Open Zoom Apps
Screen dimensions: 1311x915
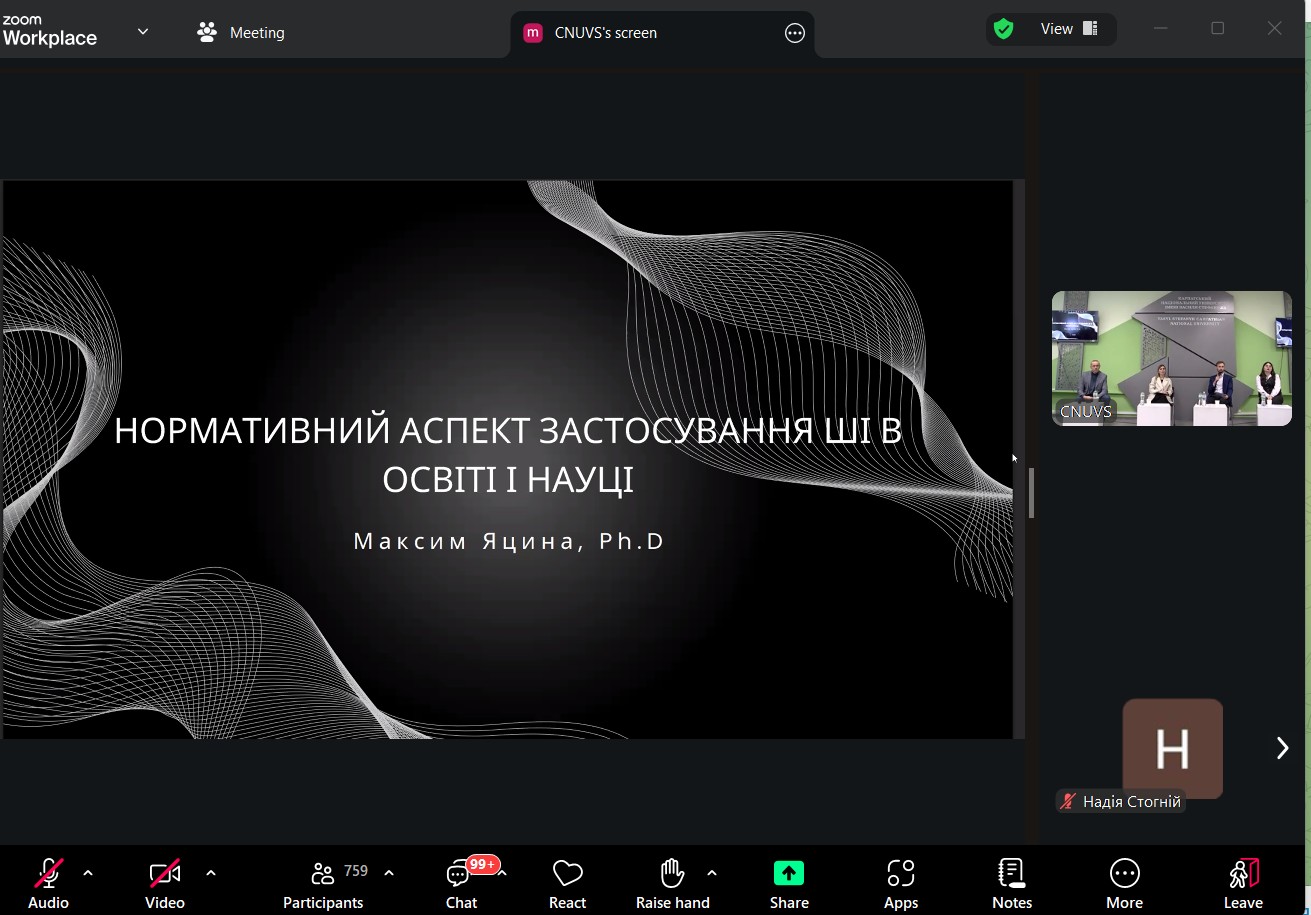click(x=900, y=872)
